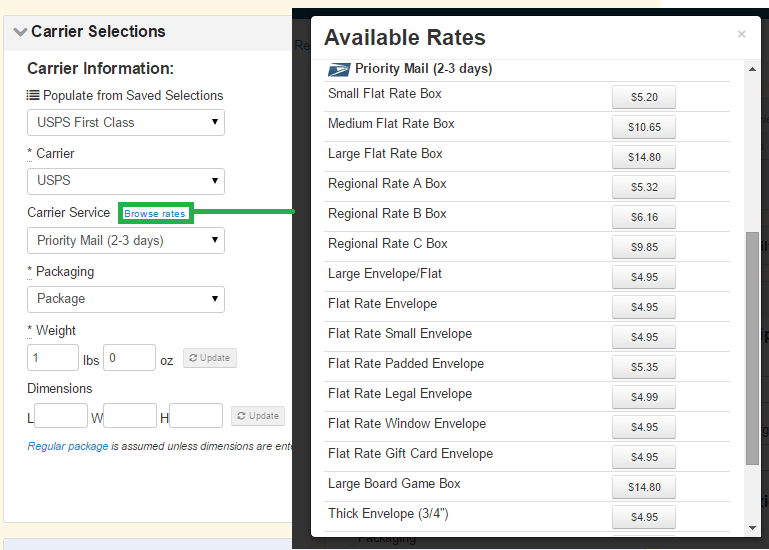
Task: Open the Carrier dropdown showing USPS
Action: [125, 181]
